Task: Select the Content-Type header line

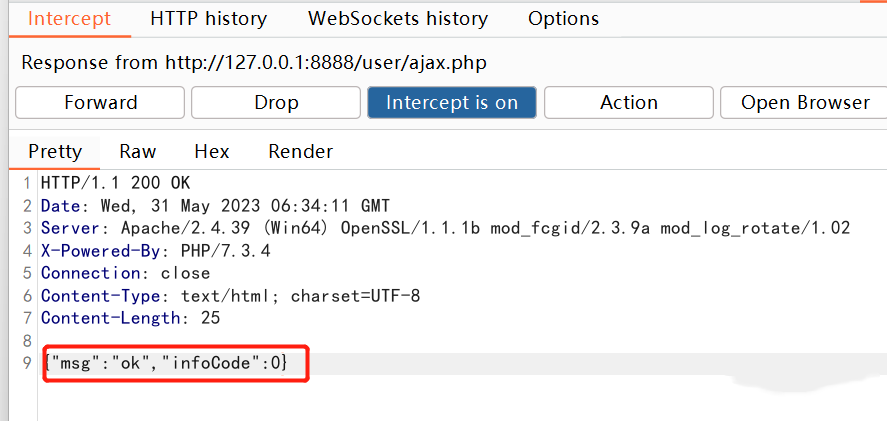Action: tap(230, 295)
